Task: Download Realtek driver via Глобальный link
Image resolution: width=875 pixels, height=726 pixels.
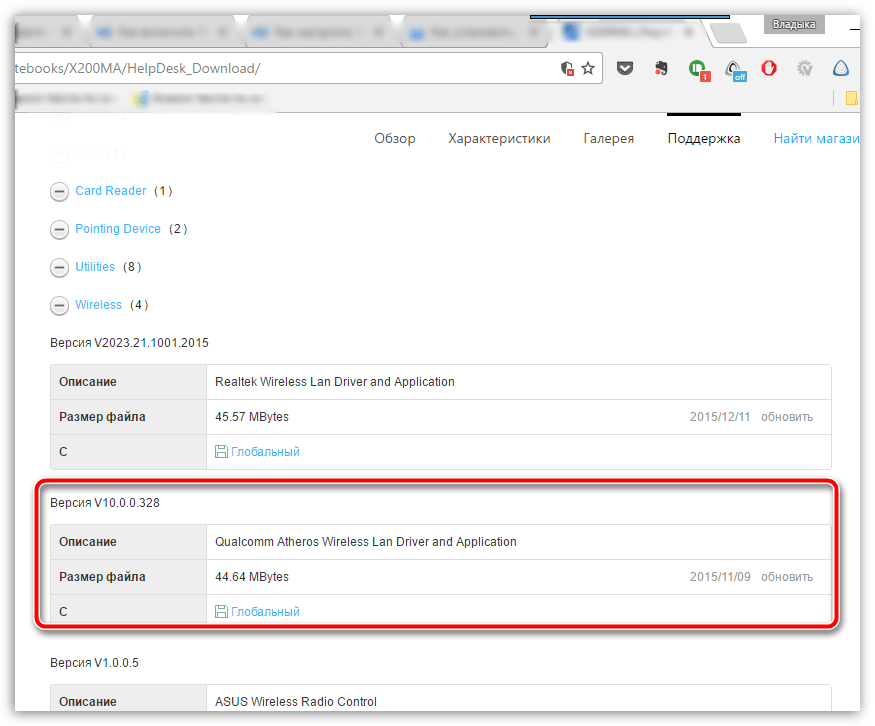Action: click(x=265, y=452)
